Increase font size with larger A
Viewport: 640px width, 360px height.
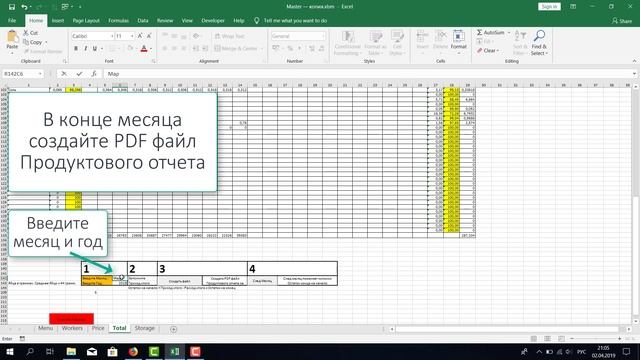pyautogui.click(x=140, y=36)
